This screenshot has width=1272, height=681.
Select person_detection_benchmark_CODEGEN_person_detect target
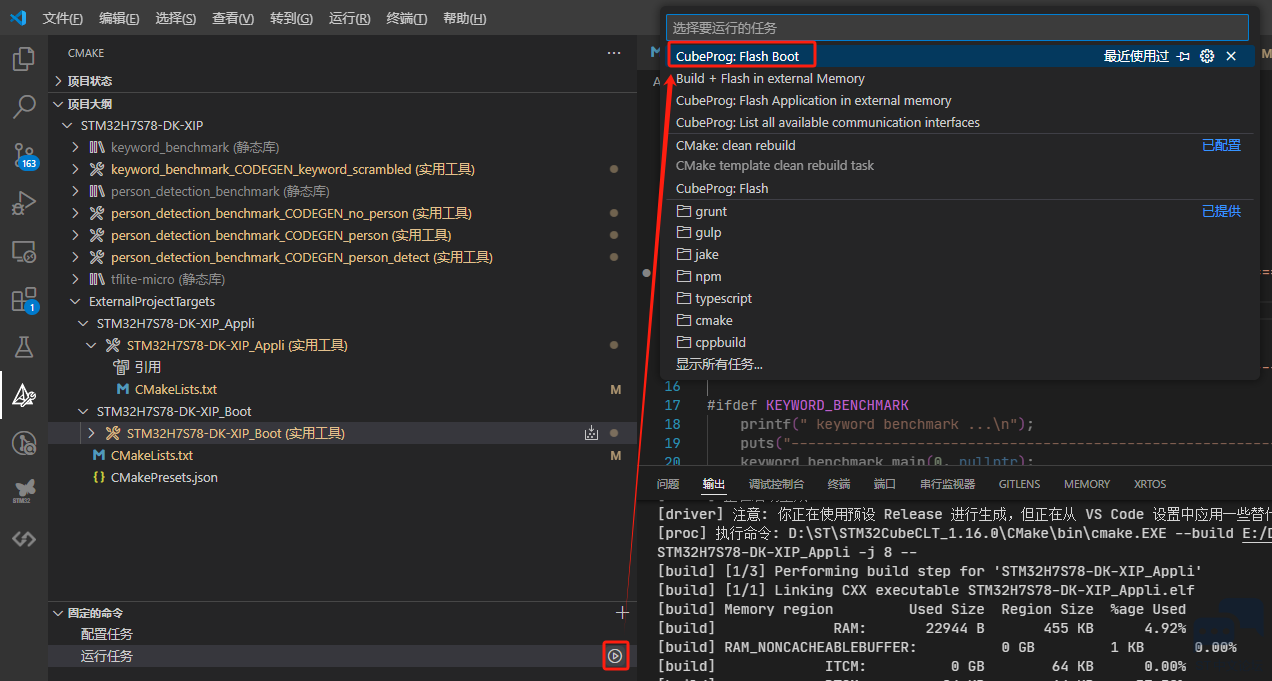(342, 257)
